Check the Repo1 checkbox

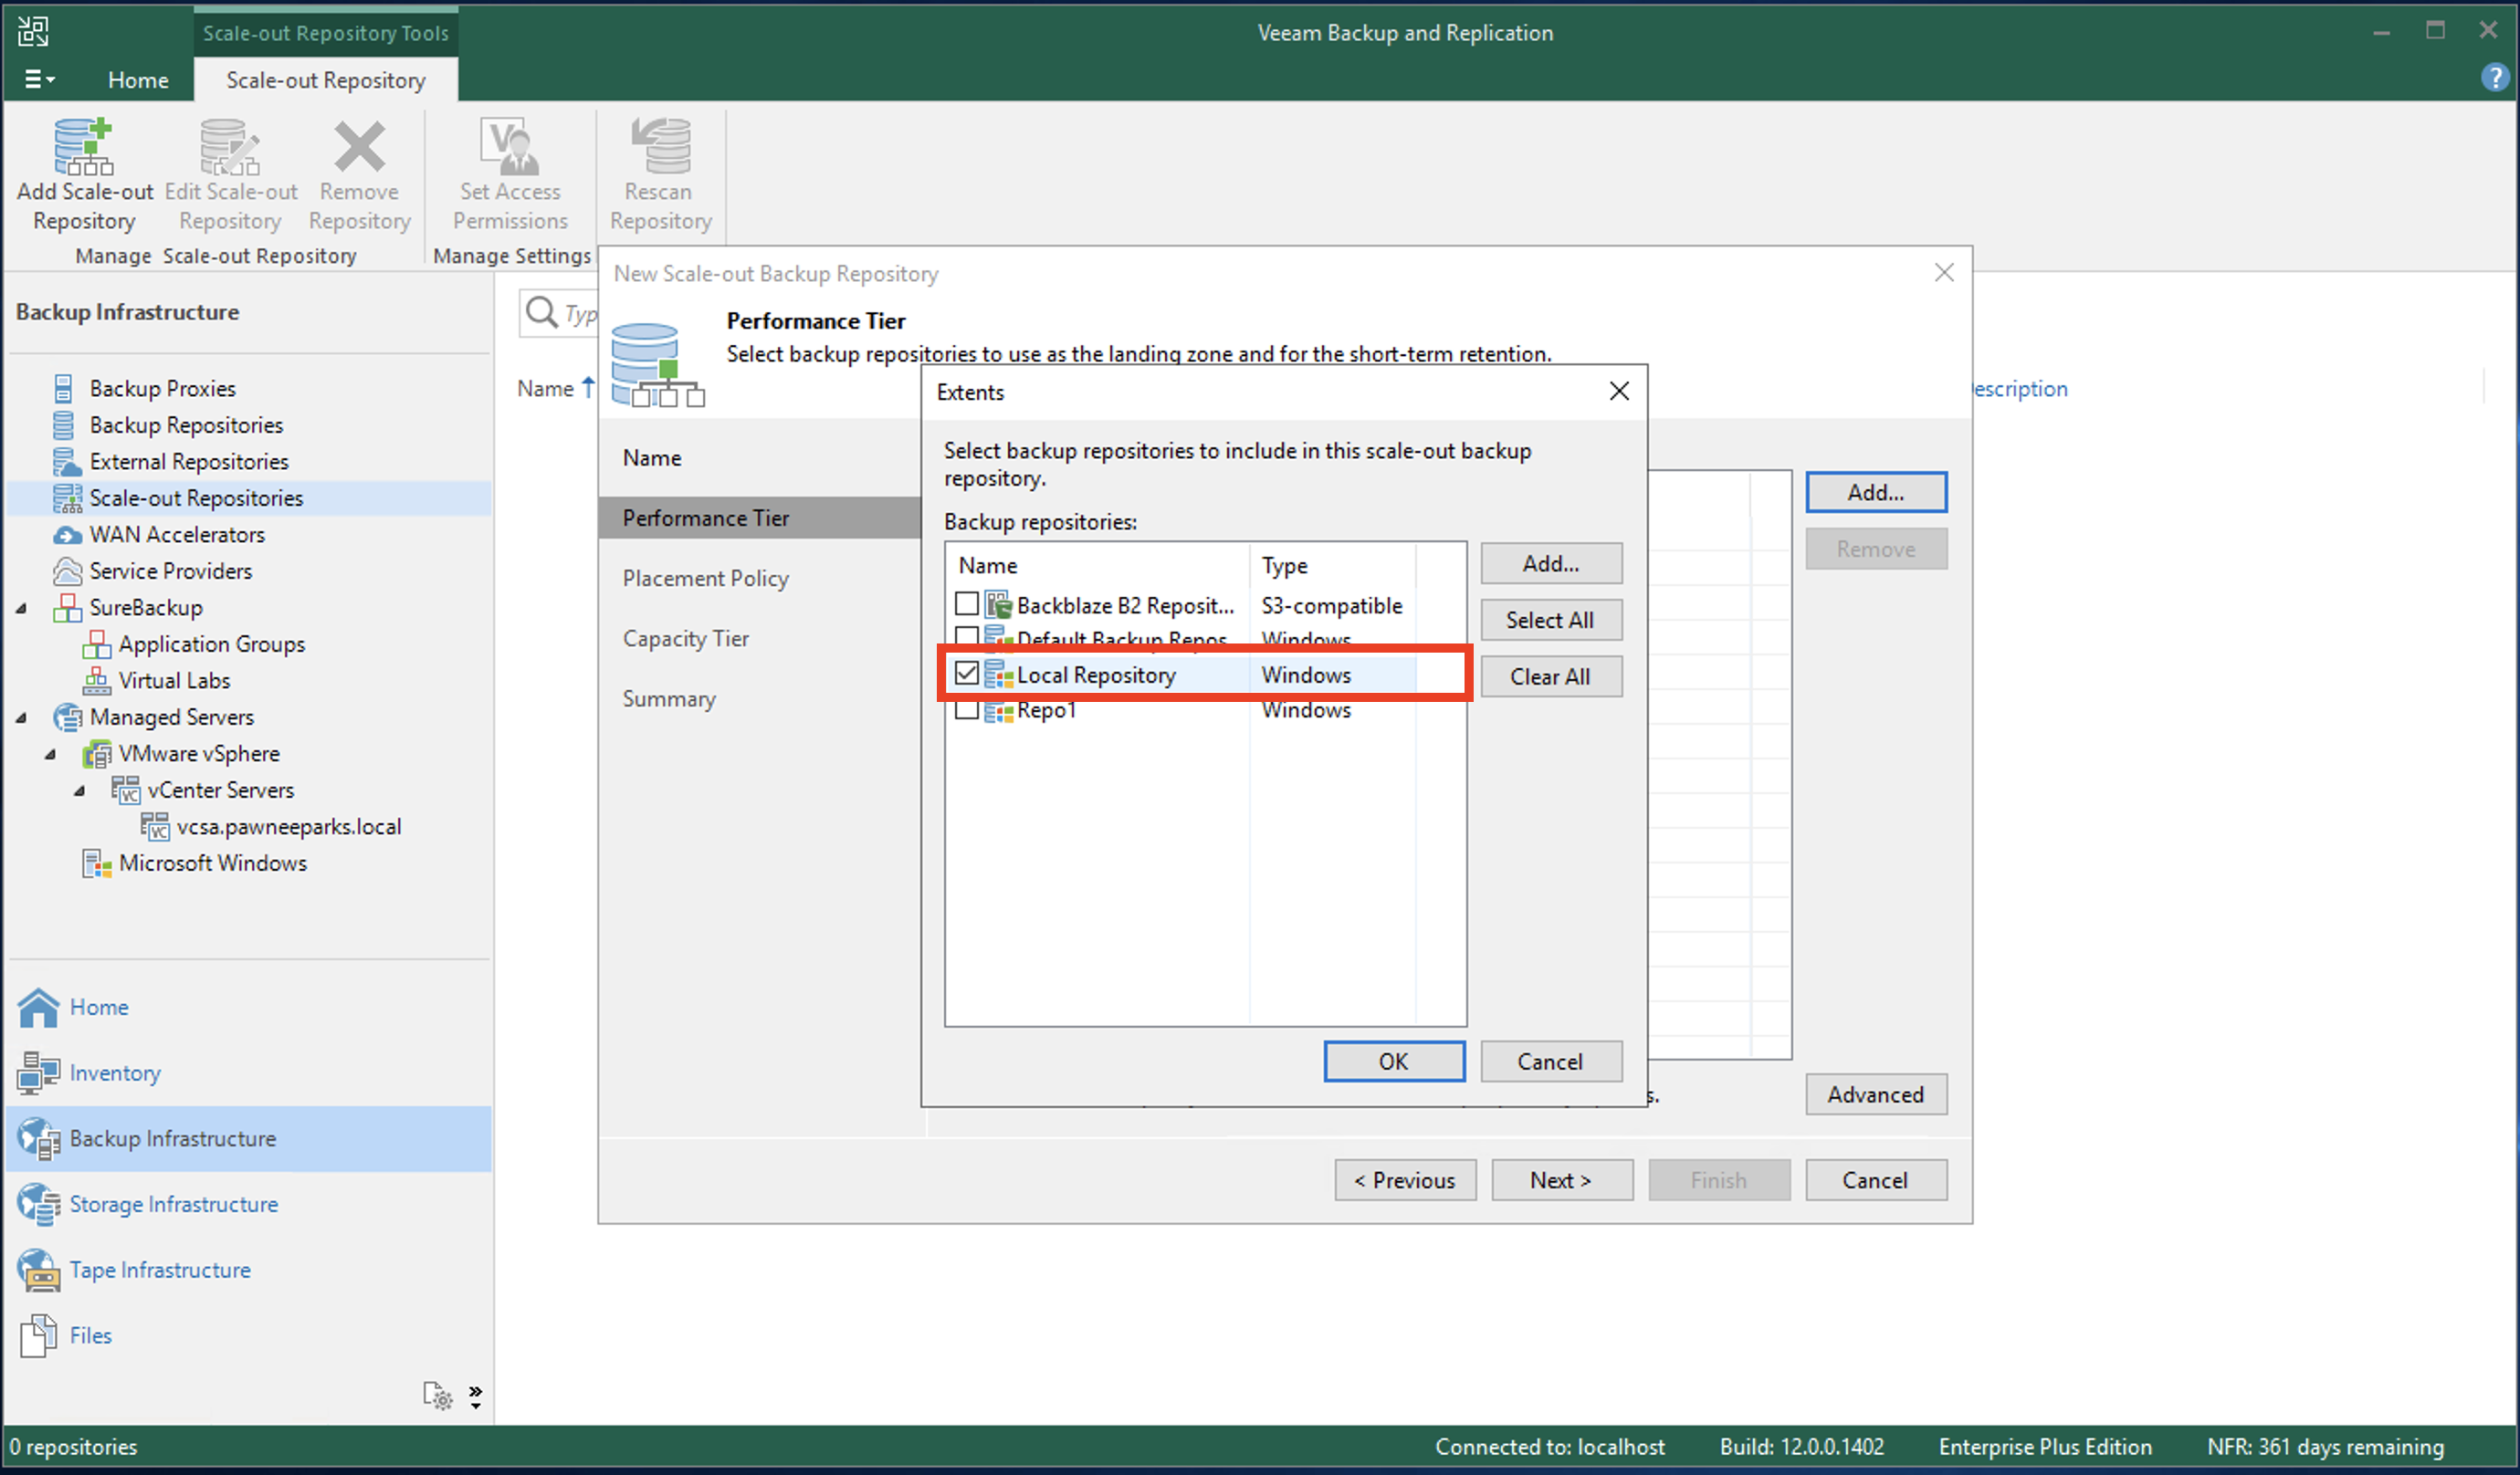pos(966,710)
